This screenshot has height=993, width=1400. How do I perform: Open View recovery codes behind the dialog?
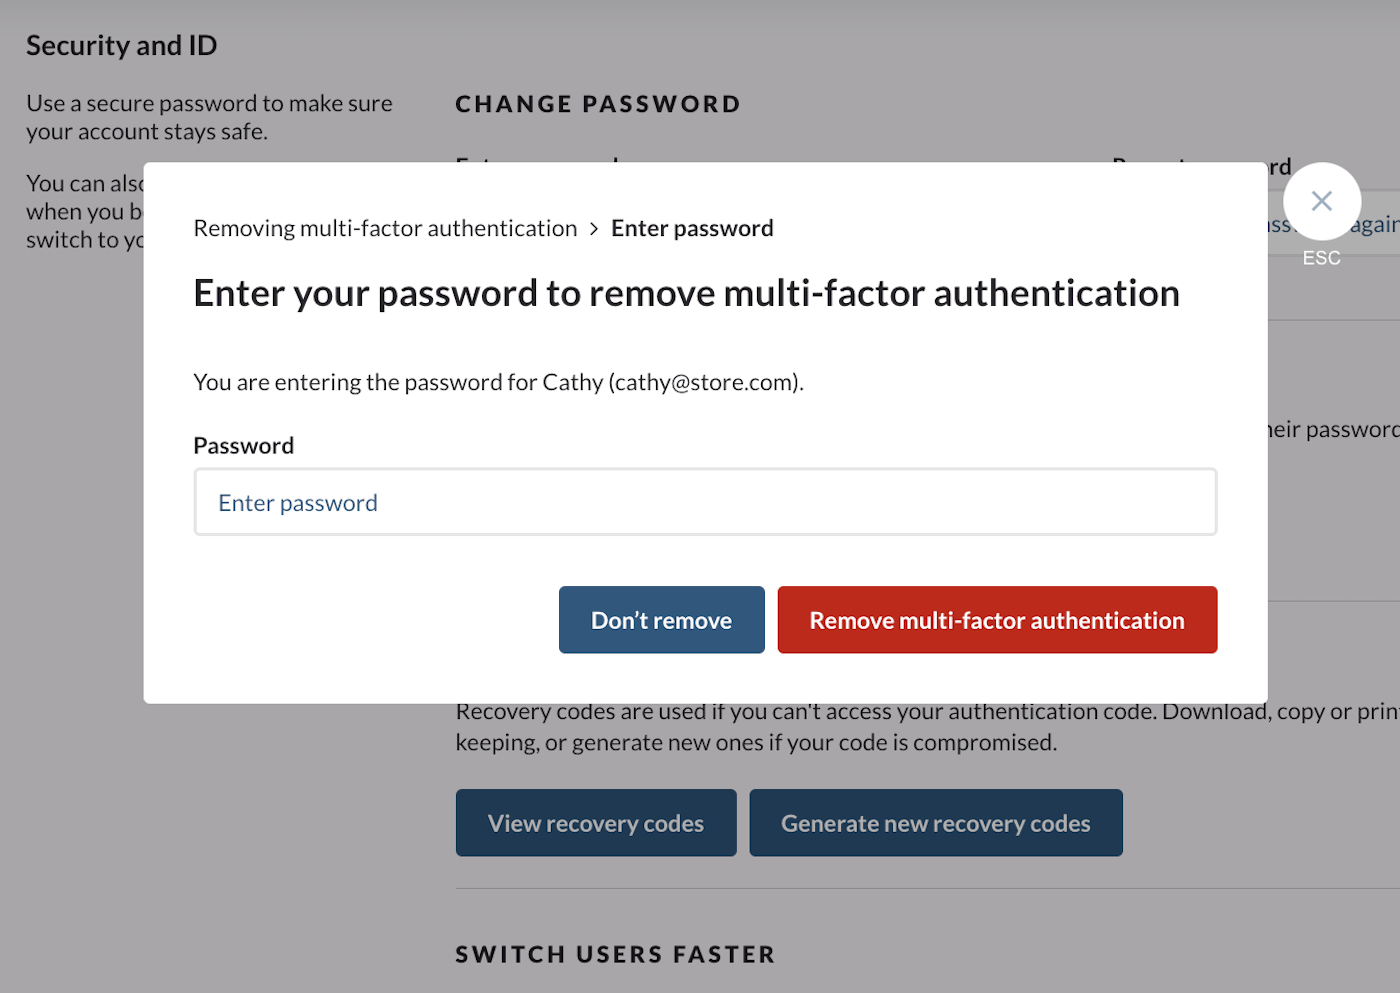pyautogui.click(x=596, y=823)
